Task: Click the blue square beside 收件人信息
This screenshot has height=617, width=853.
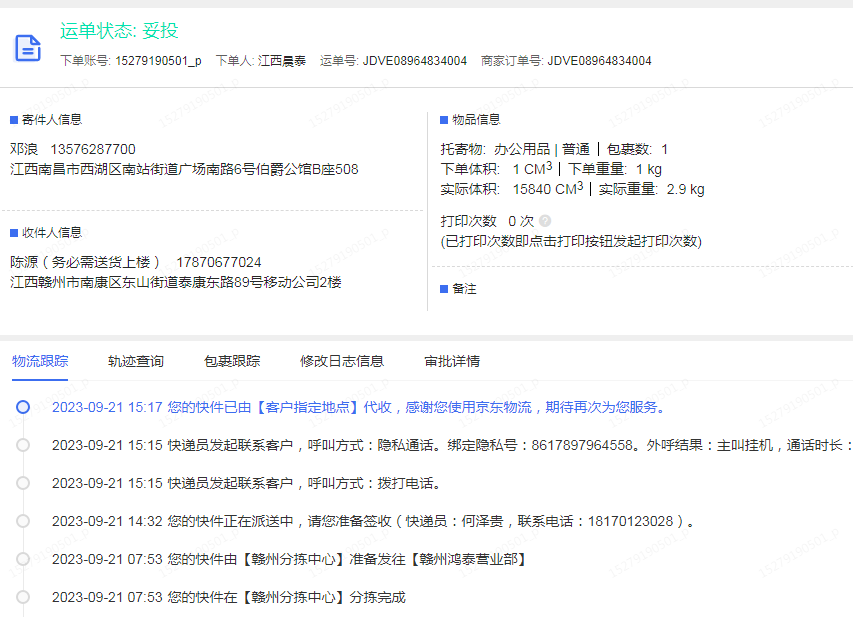Action: (x=14, y=233)
